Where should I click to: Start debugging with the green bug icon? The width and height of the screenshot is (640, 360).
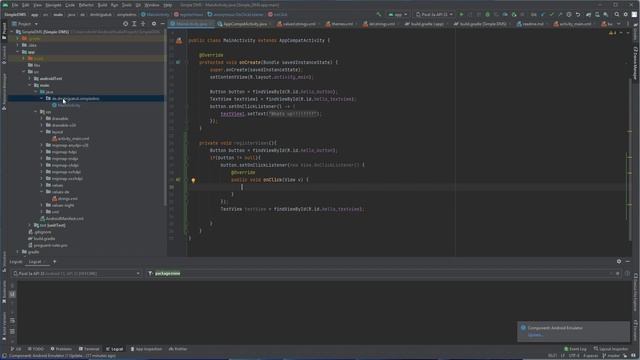(x=487, y=14)
